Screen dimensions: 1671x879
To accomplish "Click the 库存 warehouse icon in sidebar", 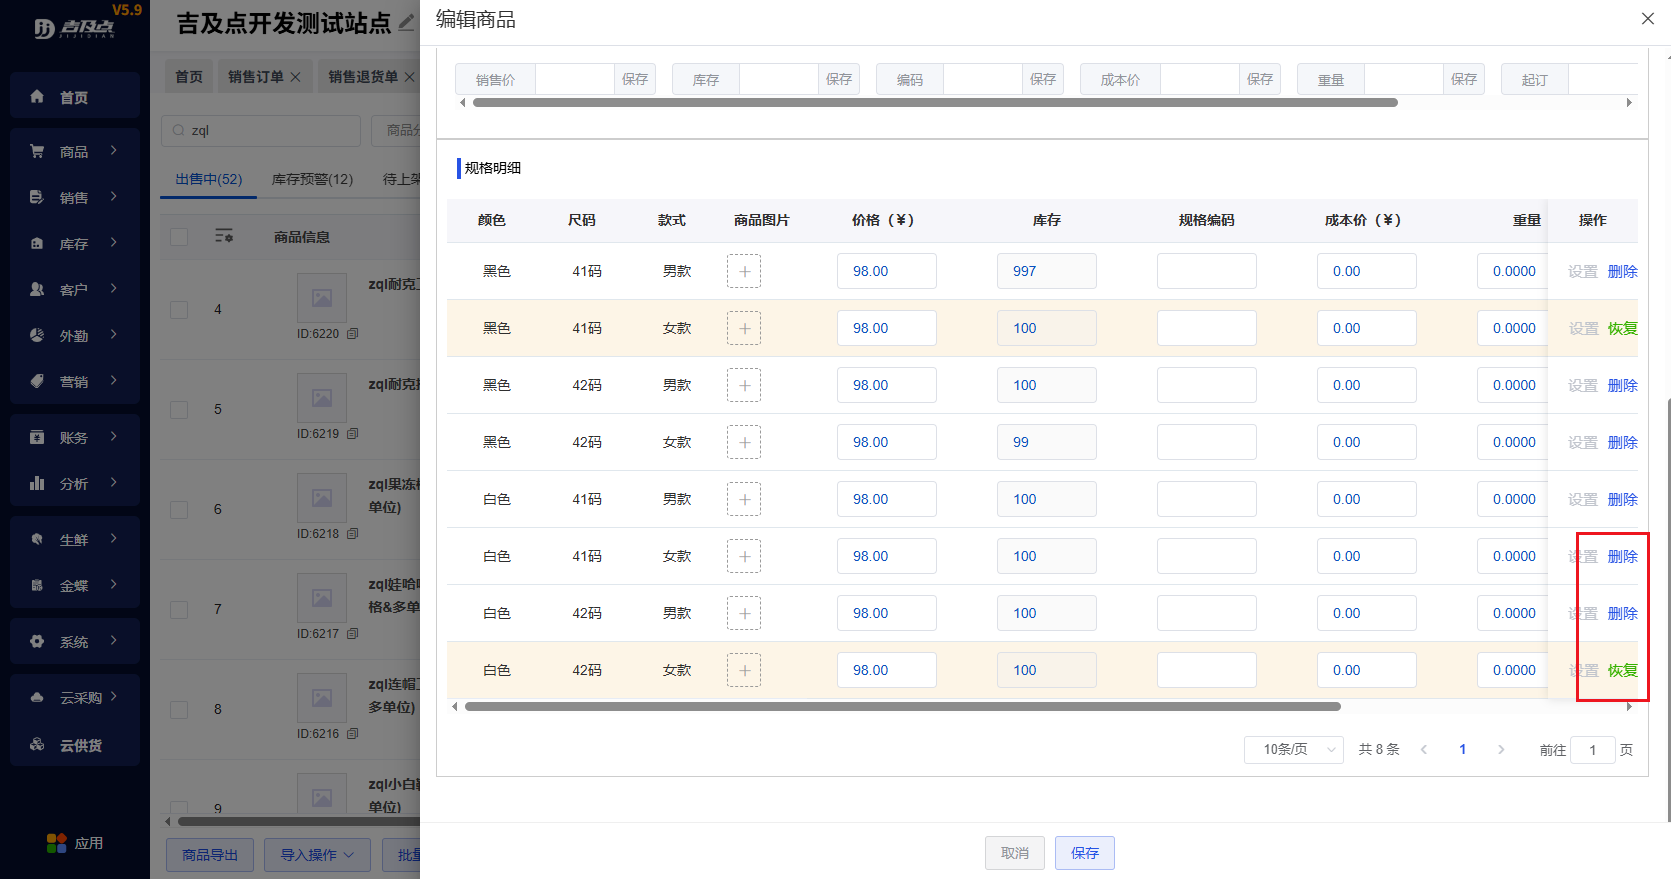I will 37,243.
